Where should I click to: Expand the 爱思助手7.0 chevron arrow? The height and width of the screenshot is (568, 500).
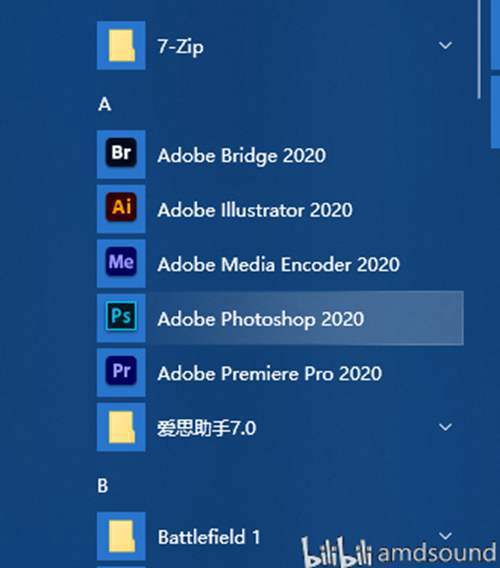point(445,427)
